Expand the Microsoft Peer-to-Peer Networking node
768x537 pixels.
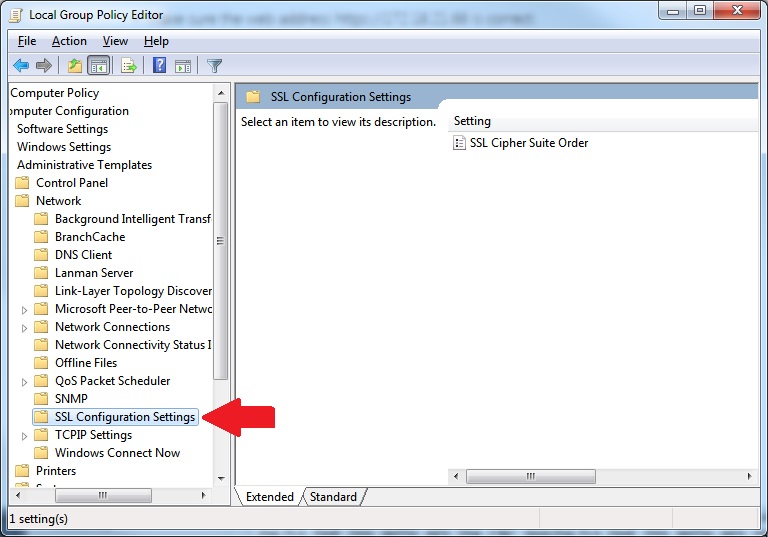[x=25, y=309]
